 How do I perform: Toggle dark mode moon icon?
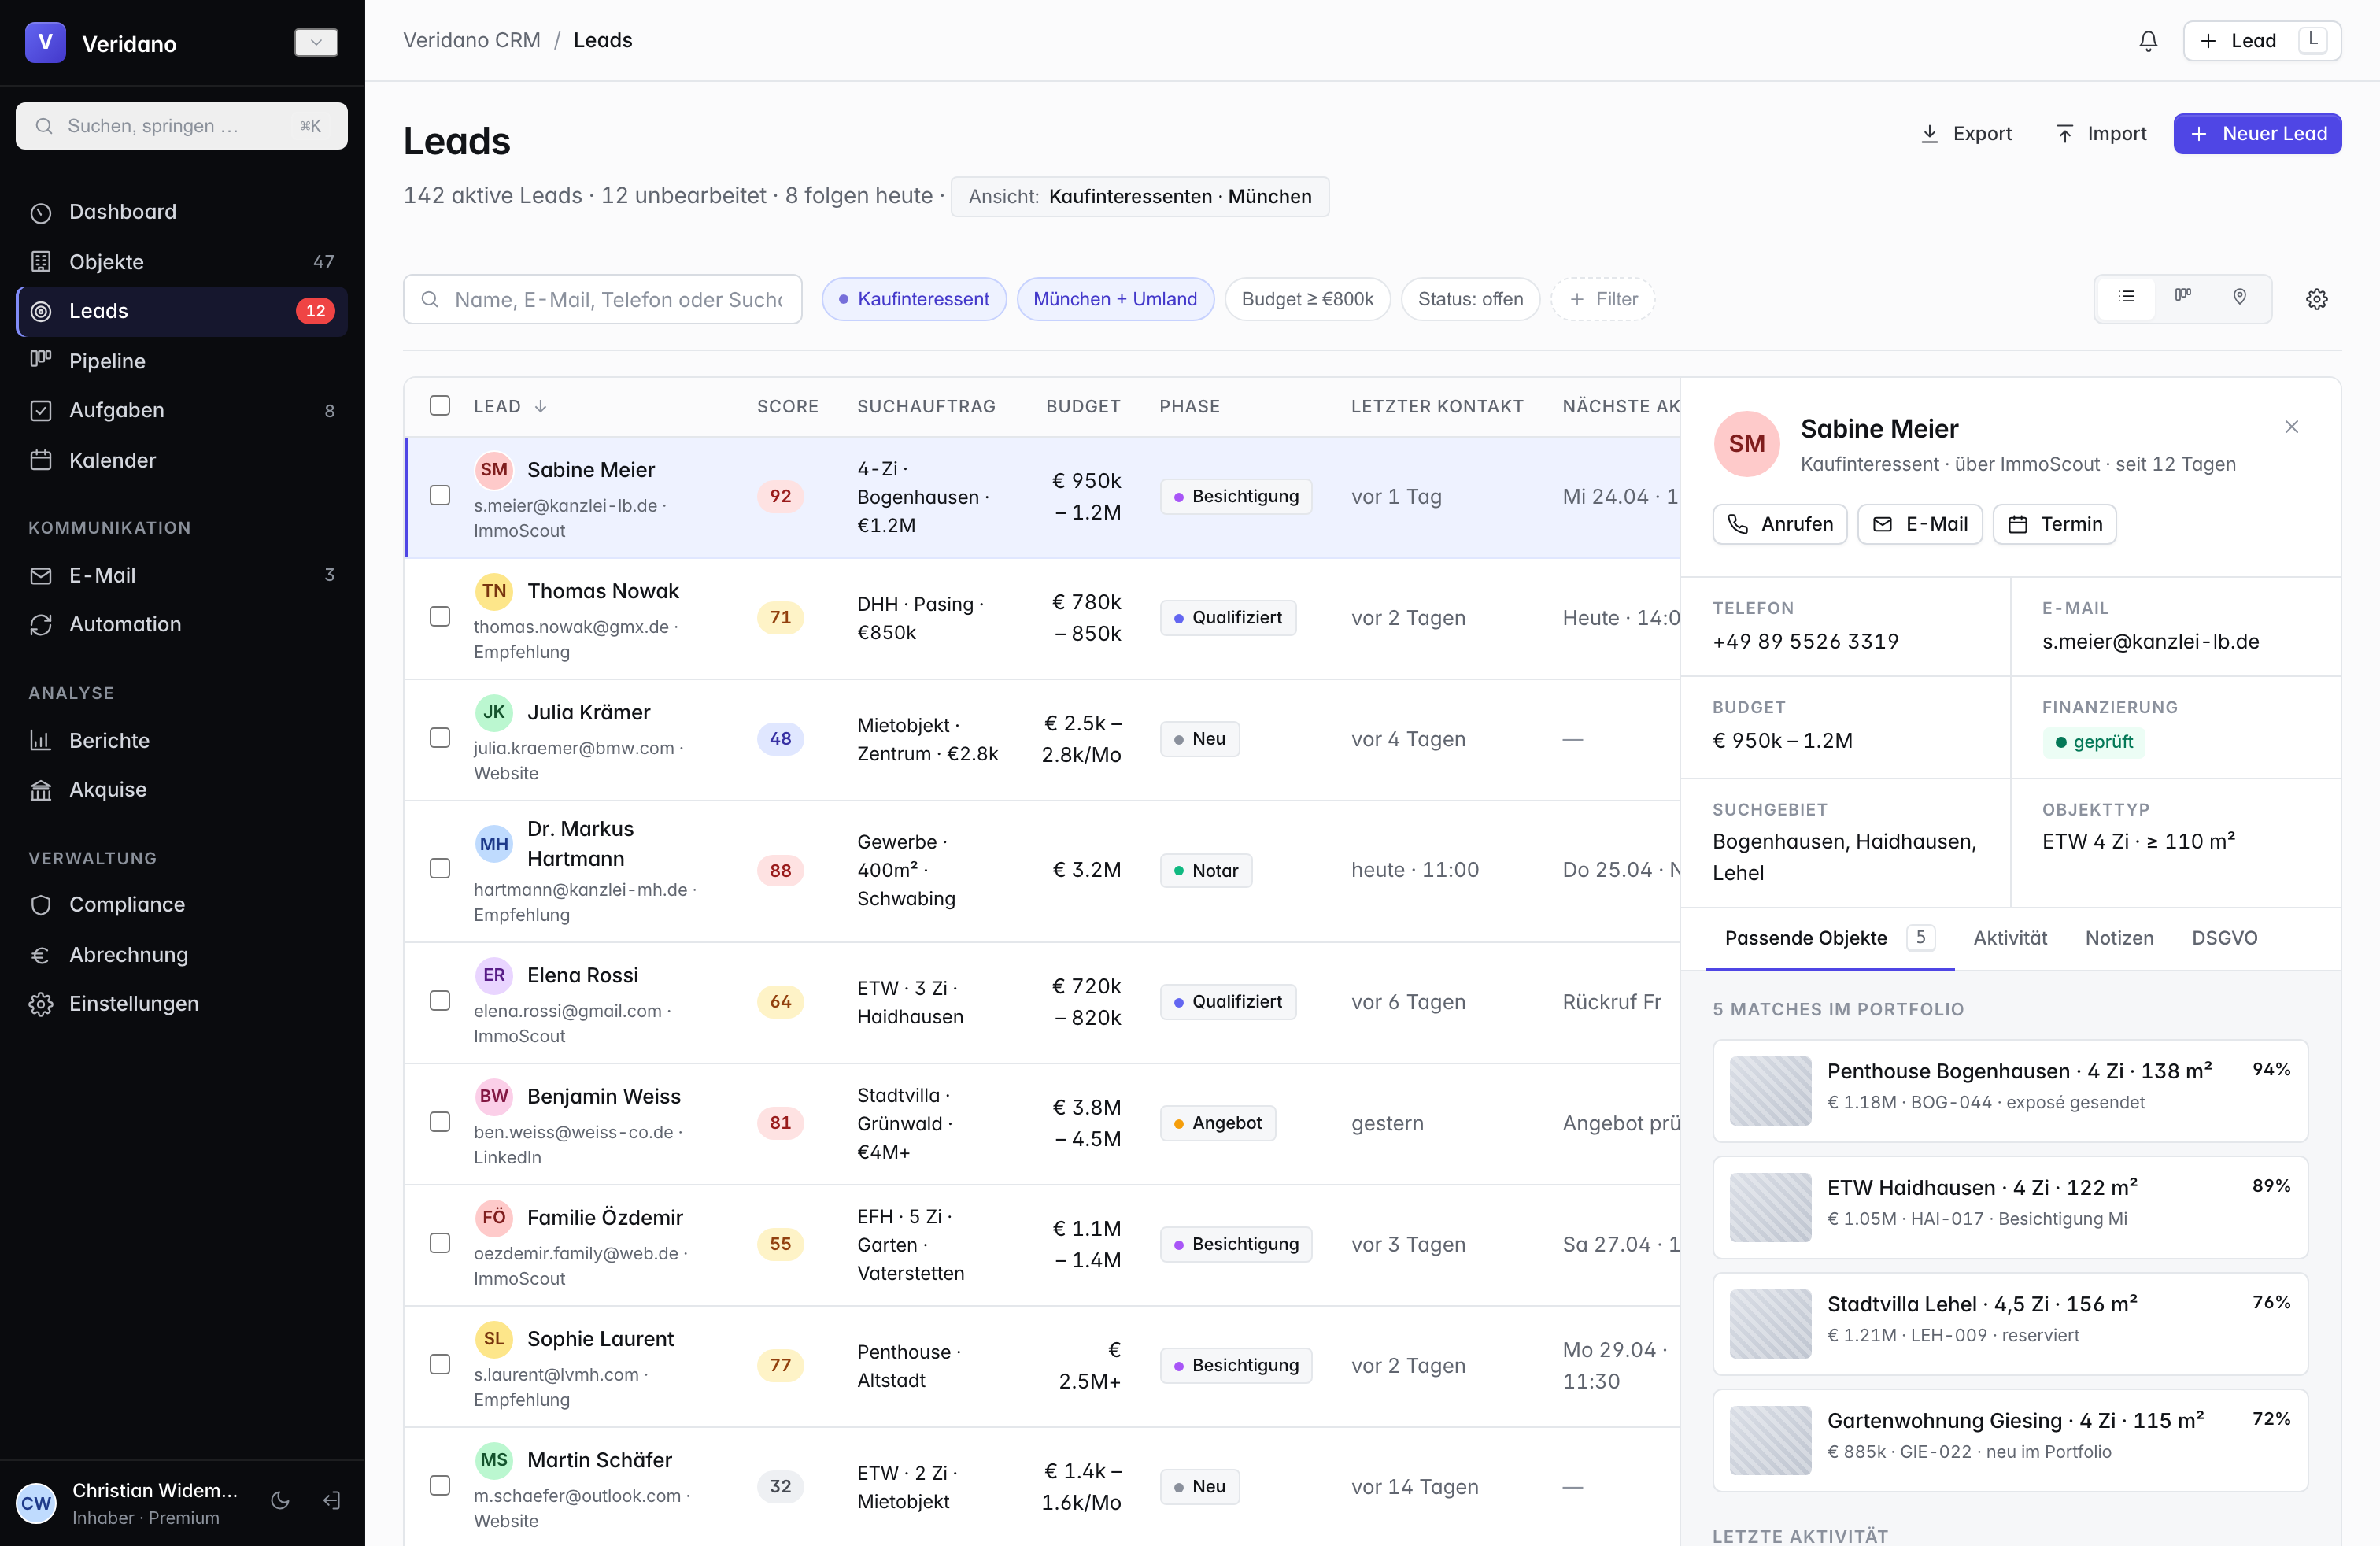(x=280, y=1500)
